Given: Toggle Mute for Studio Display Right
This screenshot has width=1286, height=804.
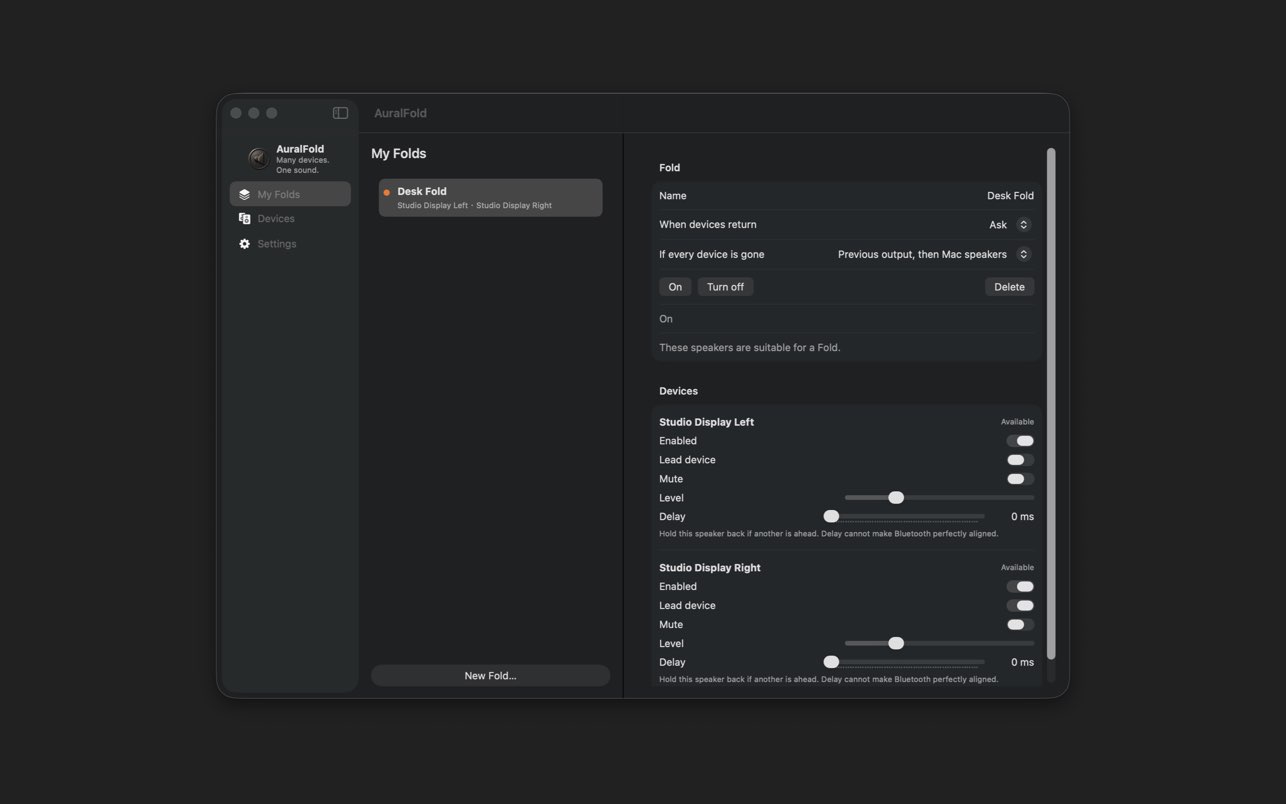Looking at the screenshot, I should [1020, 625].
